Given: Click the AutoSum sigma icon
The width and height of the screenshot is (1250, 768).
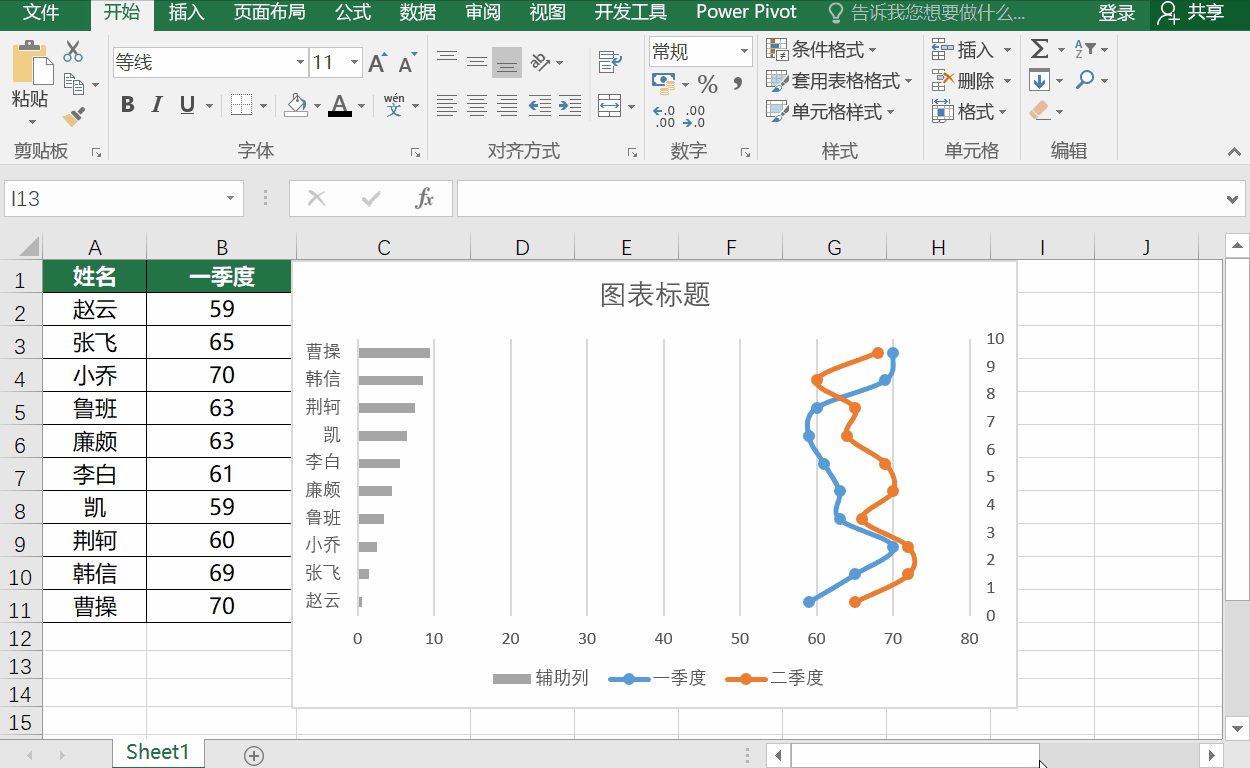Looking at the screenshot, I should (x=1040, y=49).
